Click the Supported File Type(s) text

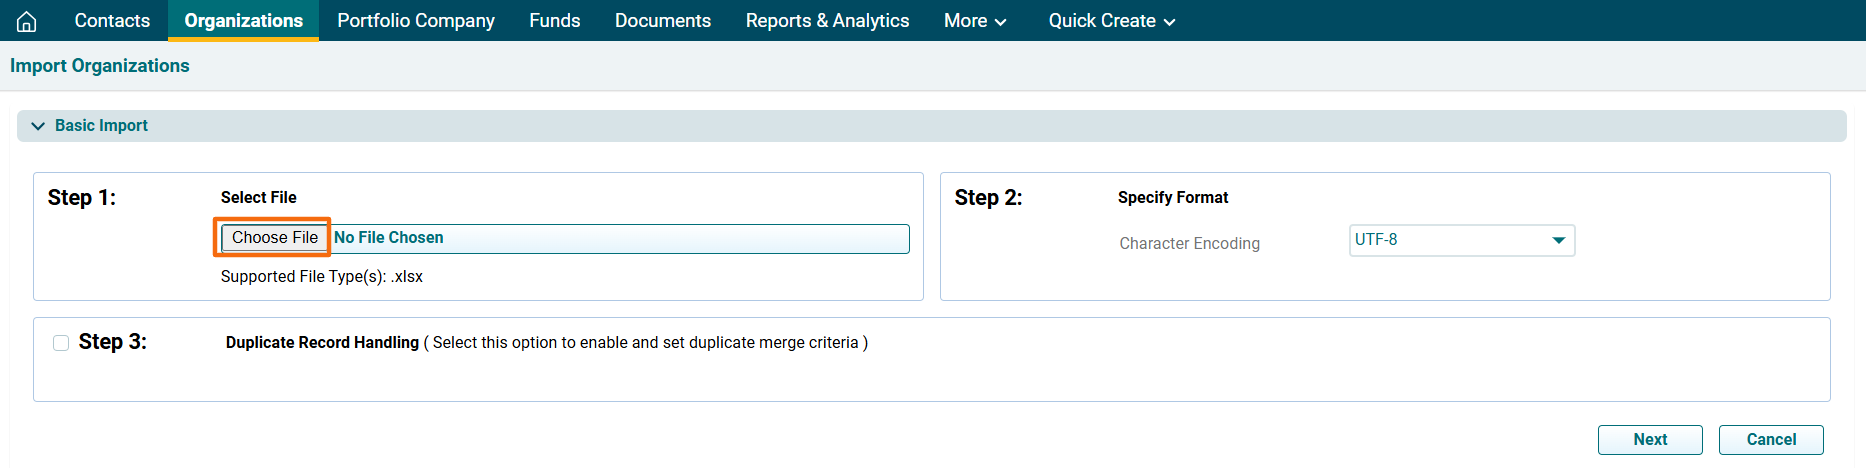(x=321, y=277)
